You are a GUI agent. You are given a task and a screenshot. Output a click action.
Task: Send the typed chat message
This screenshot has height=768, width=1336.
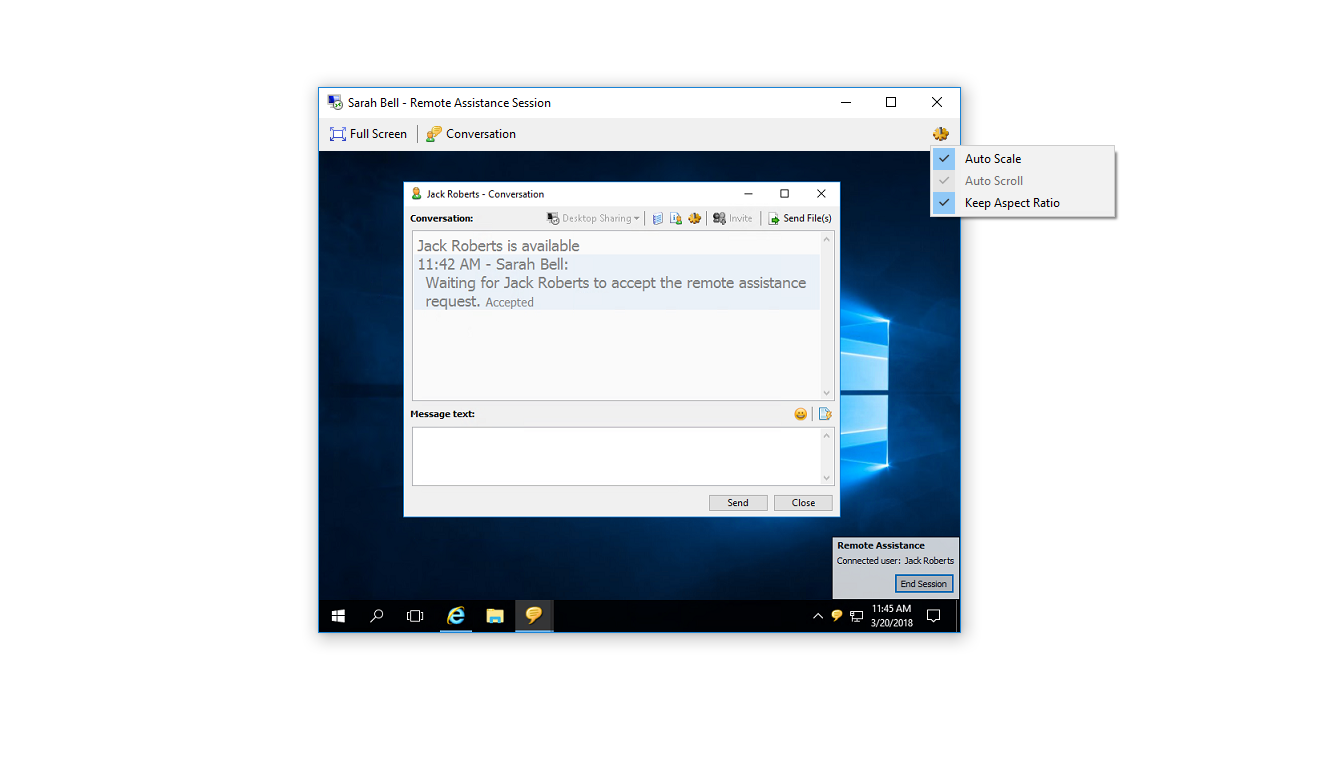coord(737,502)
